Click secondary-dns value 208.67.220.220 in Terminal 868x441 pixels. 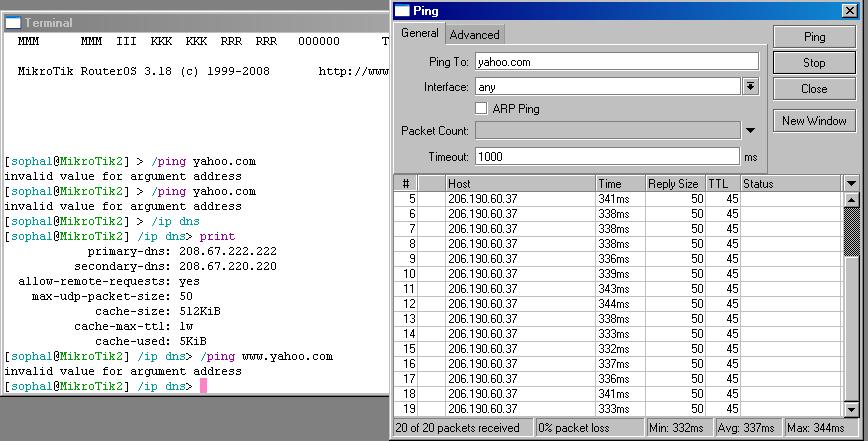228,266
